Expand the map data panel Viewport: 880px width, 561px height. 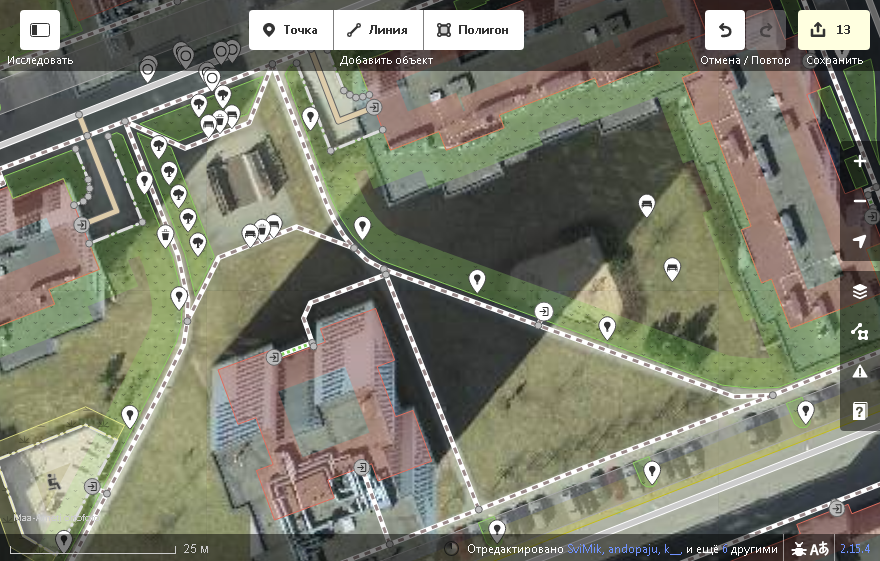click(860, 331)
